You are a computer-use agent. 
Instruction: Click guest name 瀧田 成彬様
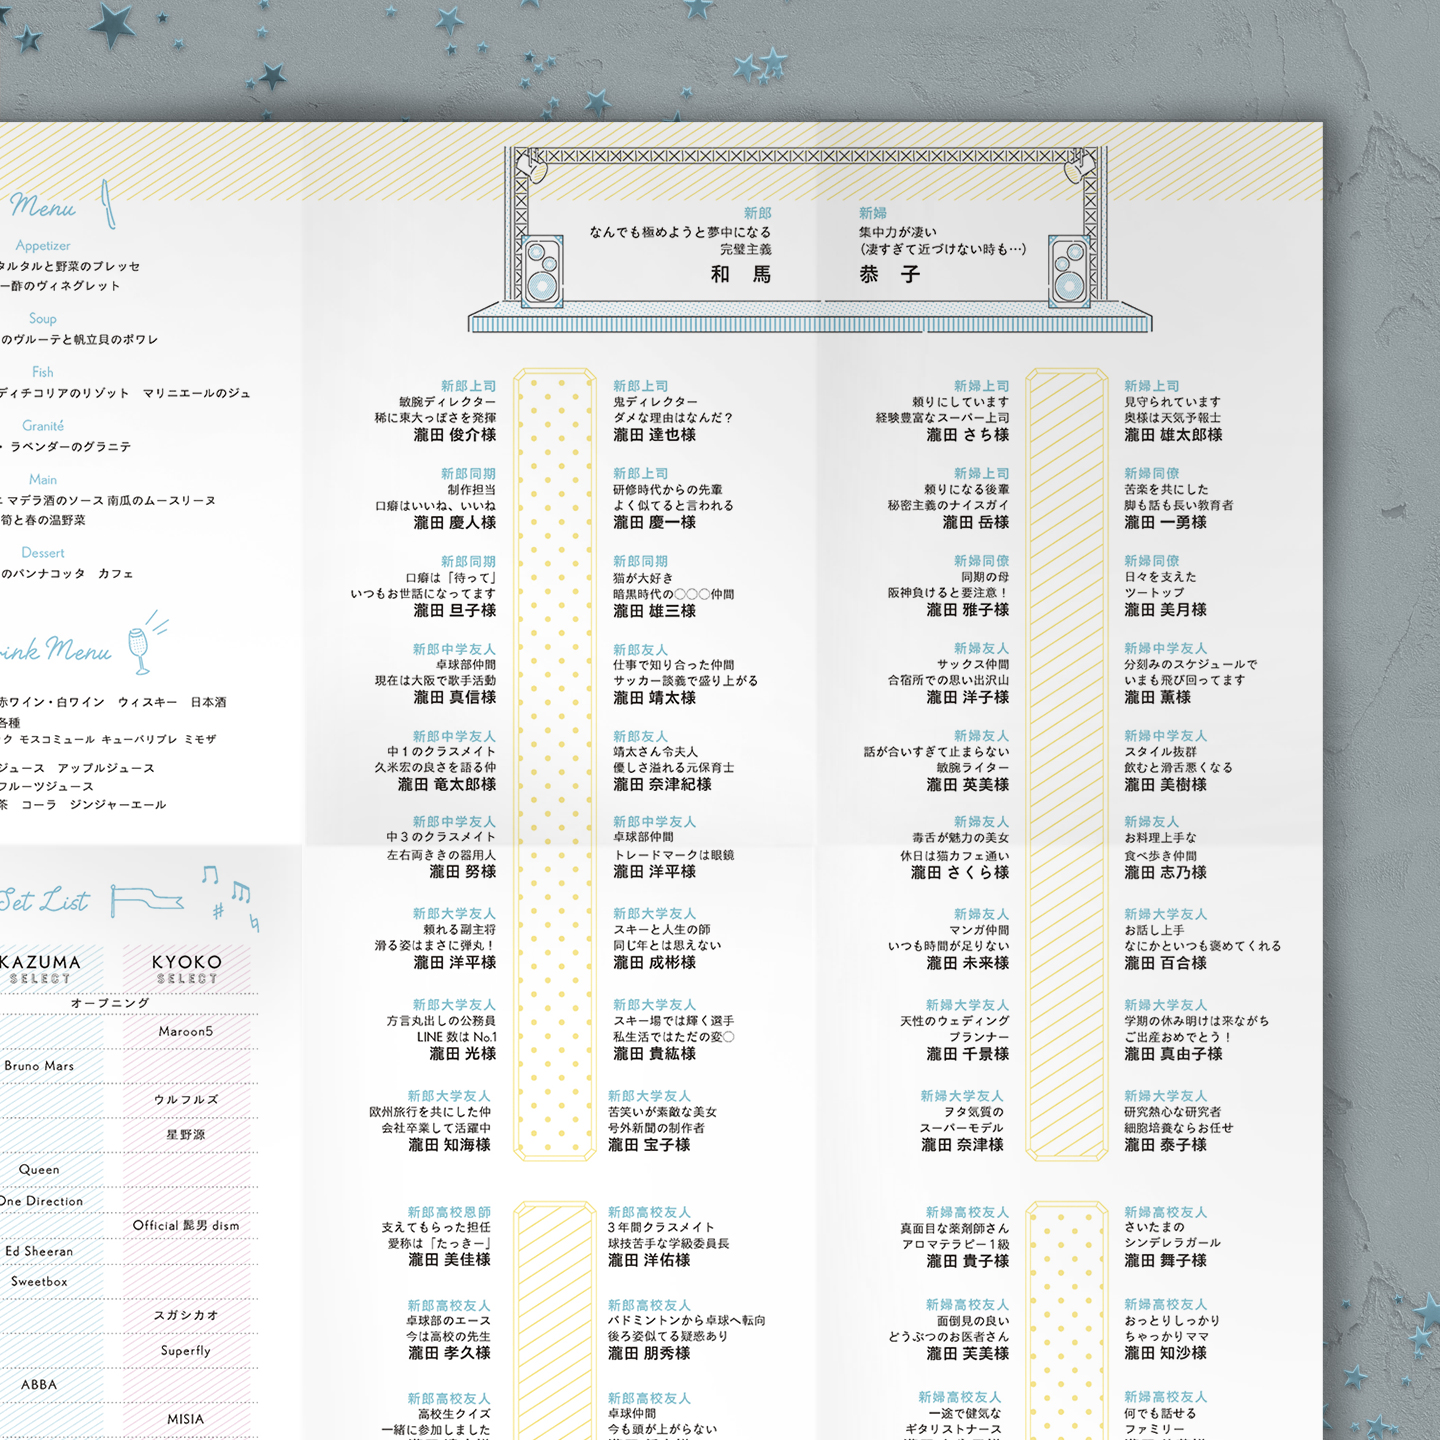click(655, 963)
